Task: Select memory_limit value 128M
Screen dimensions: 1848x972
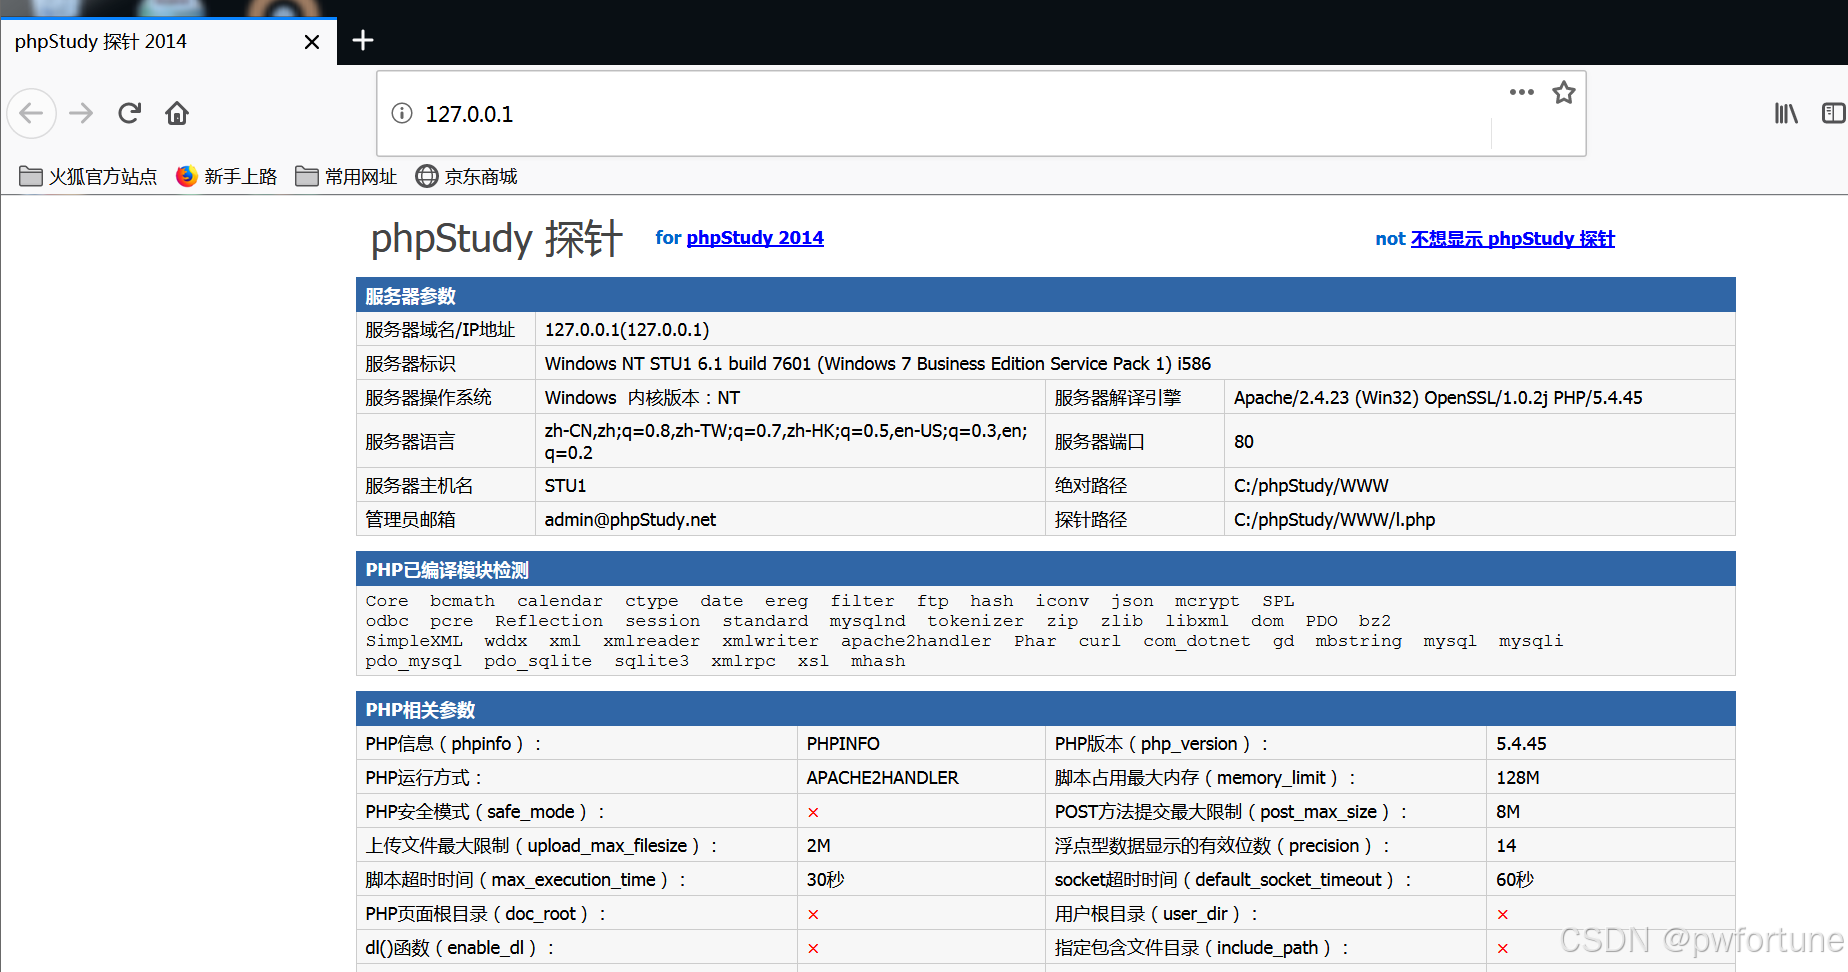Action: (1517, 778)
